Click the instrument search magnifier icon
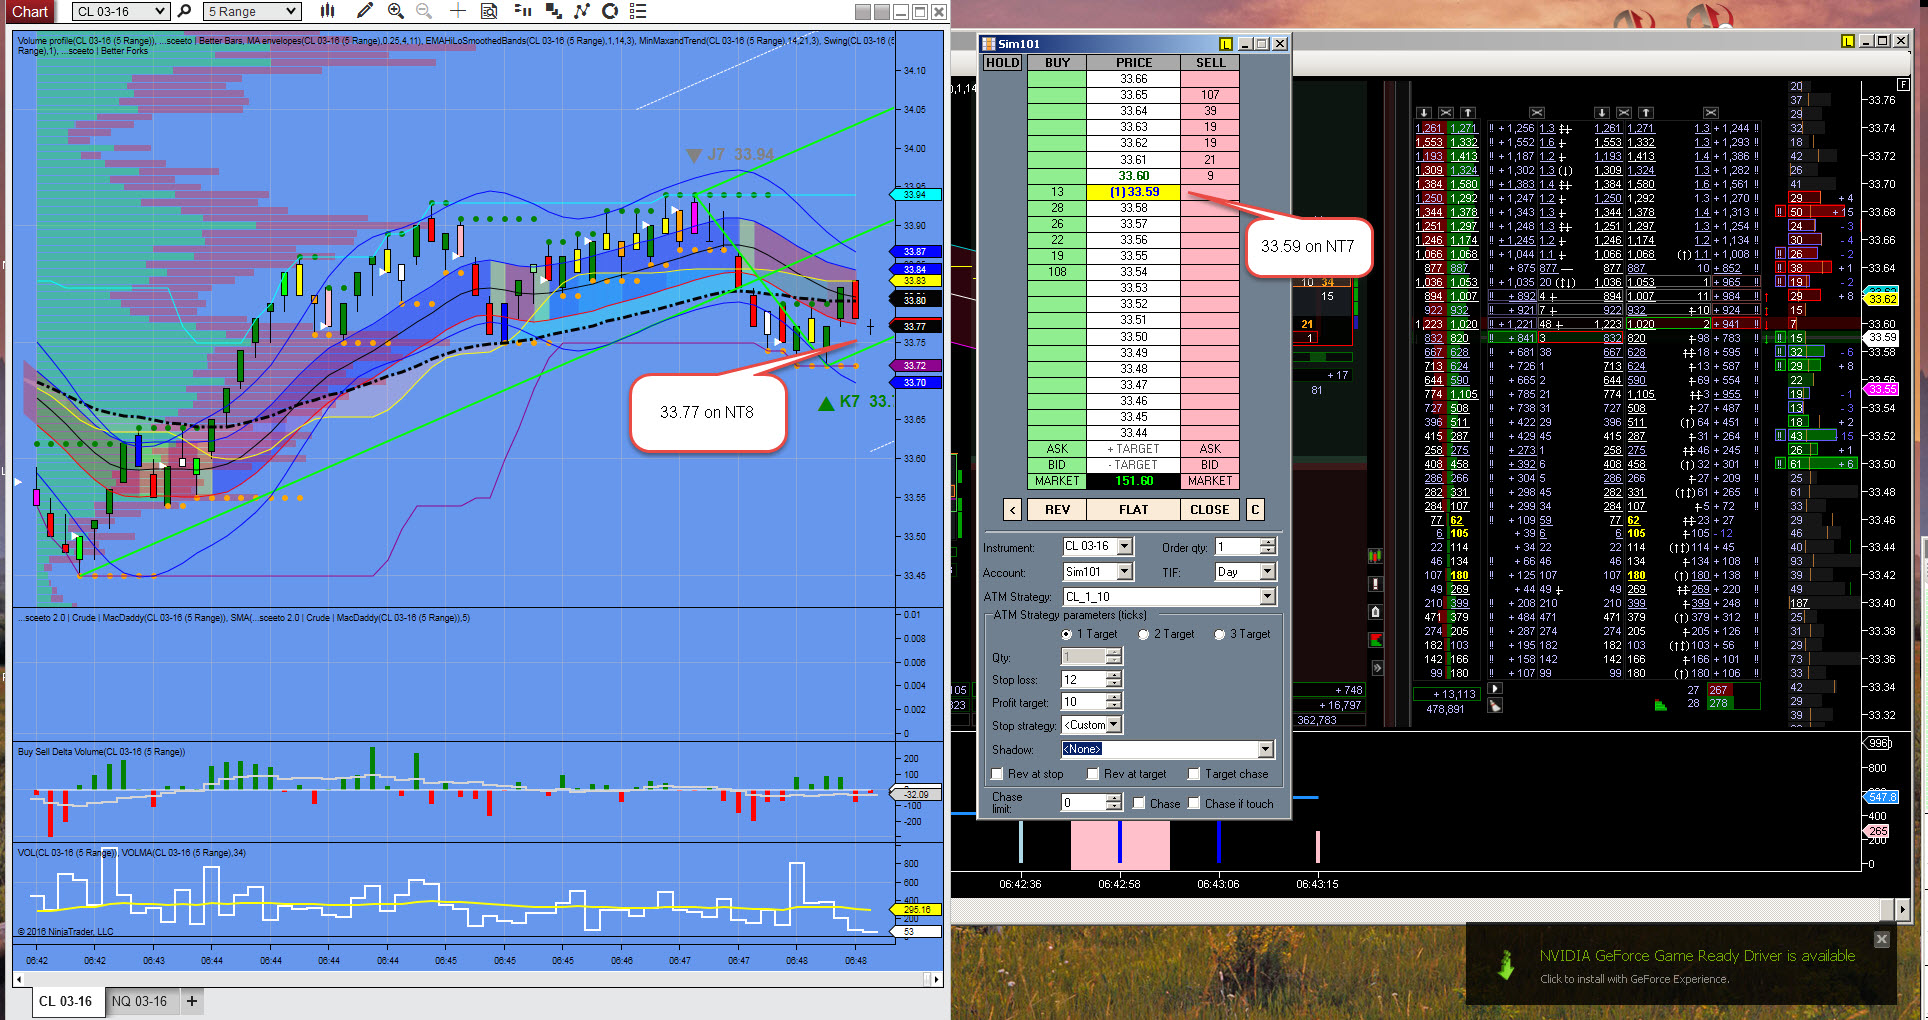 click(184, 11)
